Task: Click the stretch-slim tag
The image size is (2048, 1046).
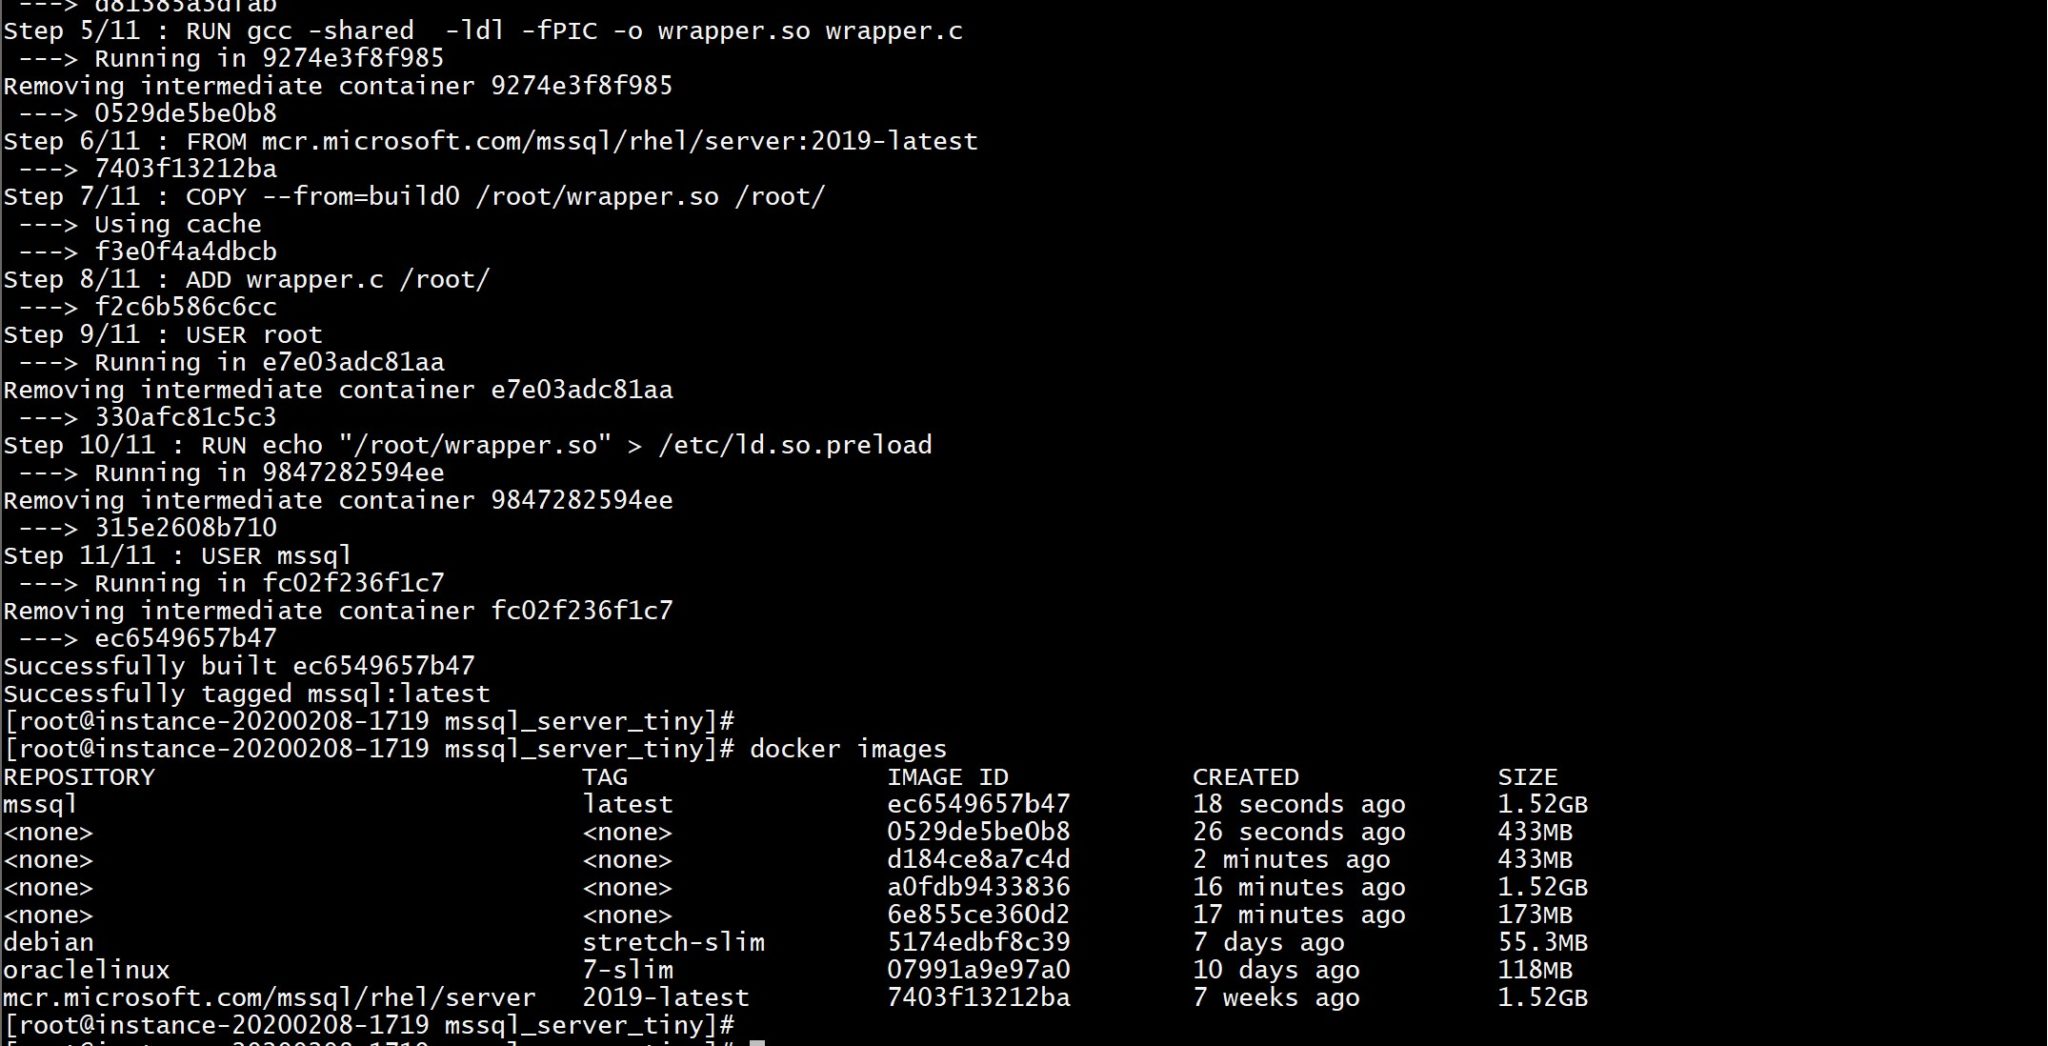Action: (673, 942)
